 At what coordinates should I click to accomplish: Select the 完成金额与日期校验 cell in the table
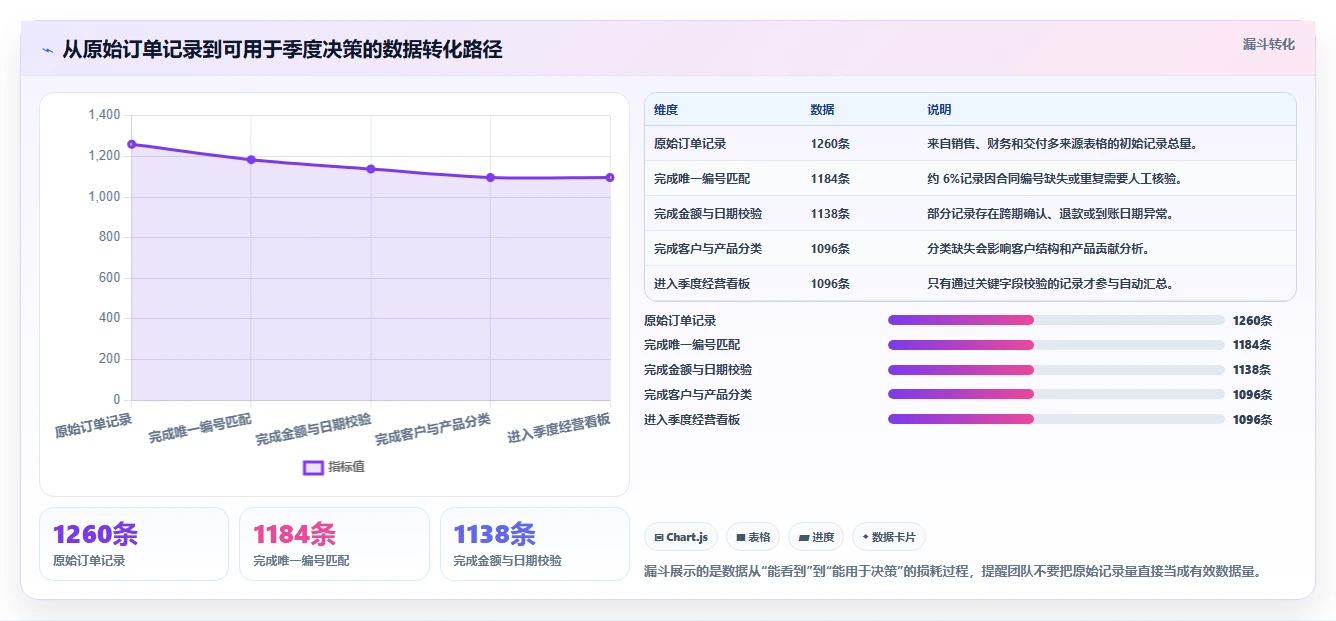tap(708, 214)
